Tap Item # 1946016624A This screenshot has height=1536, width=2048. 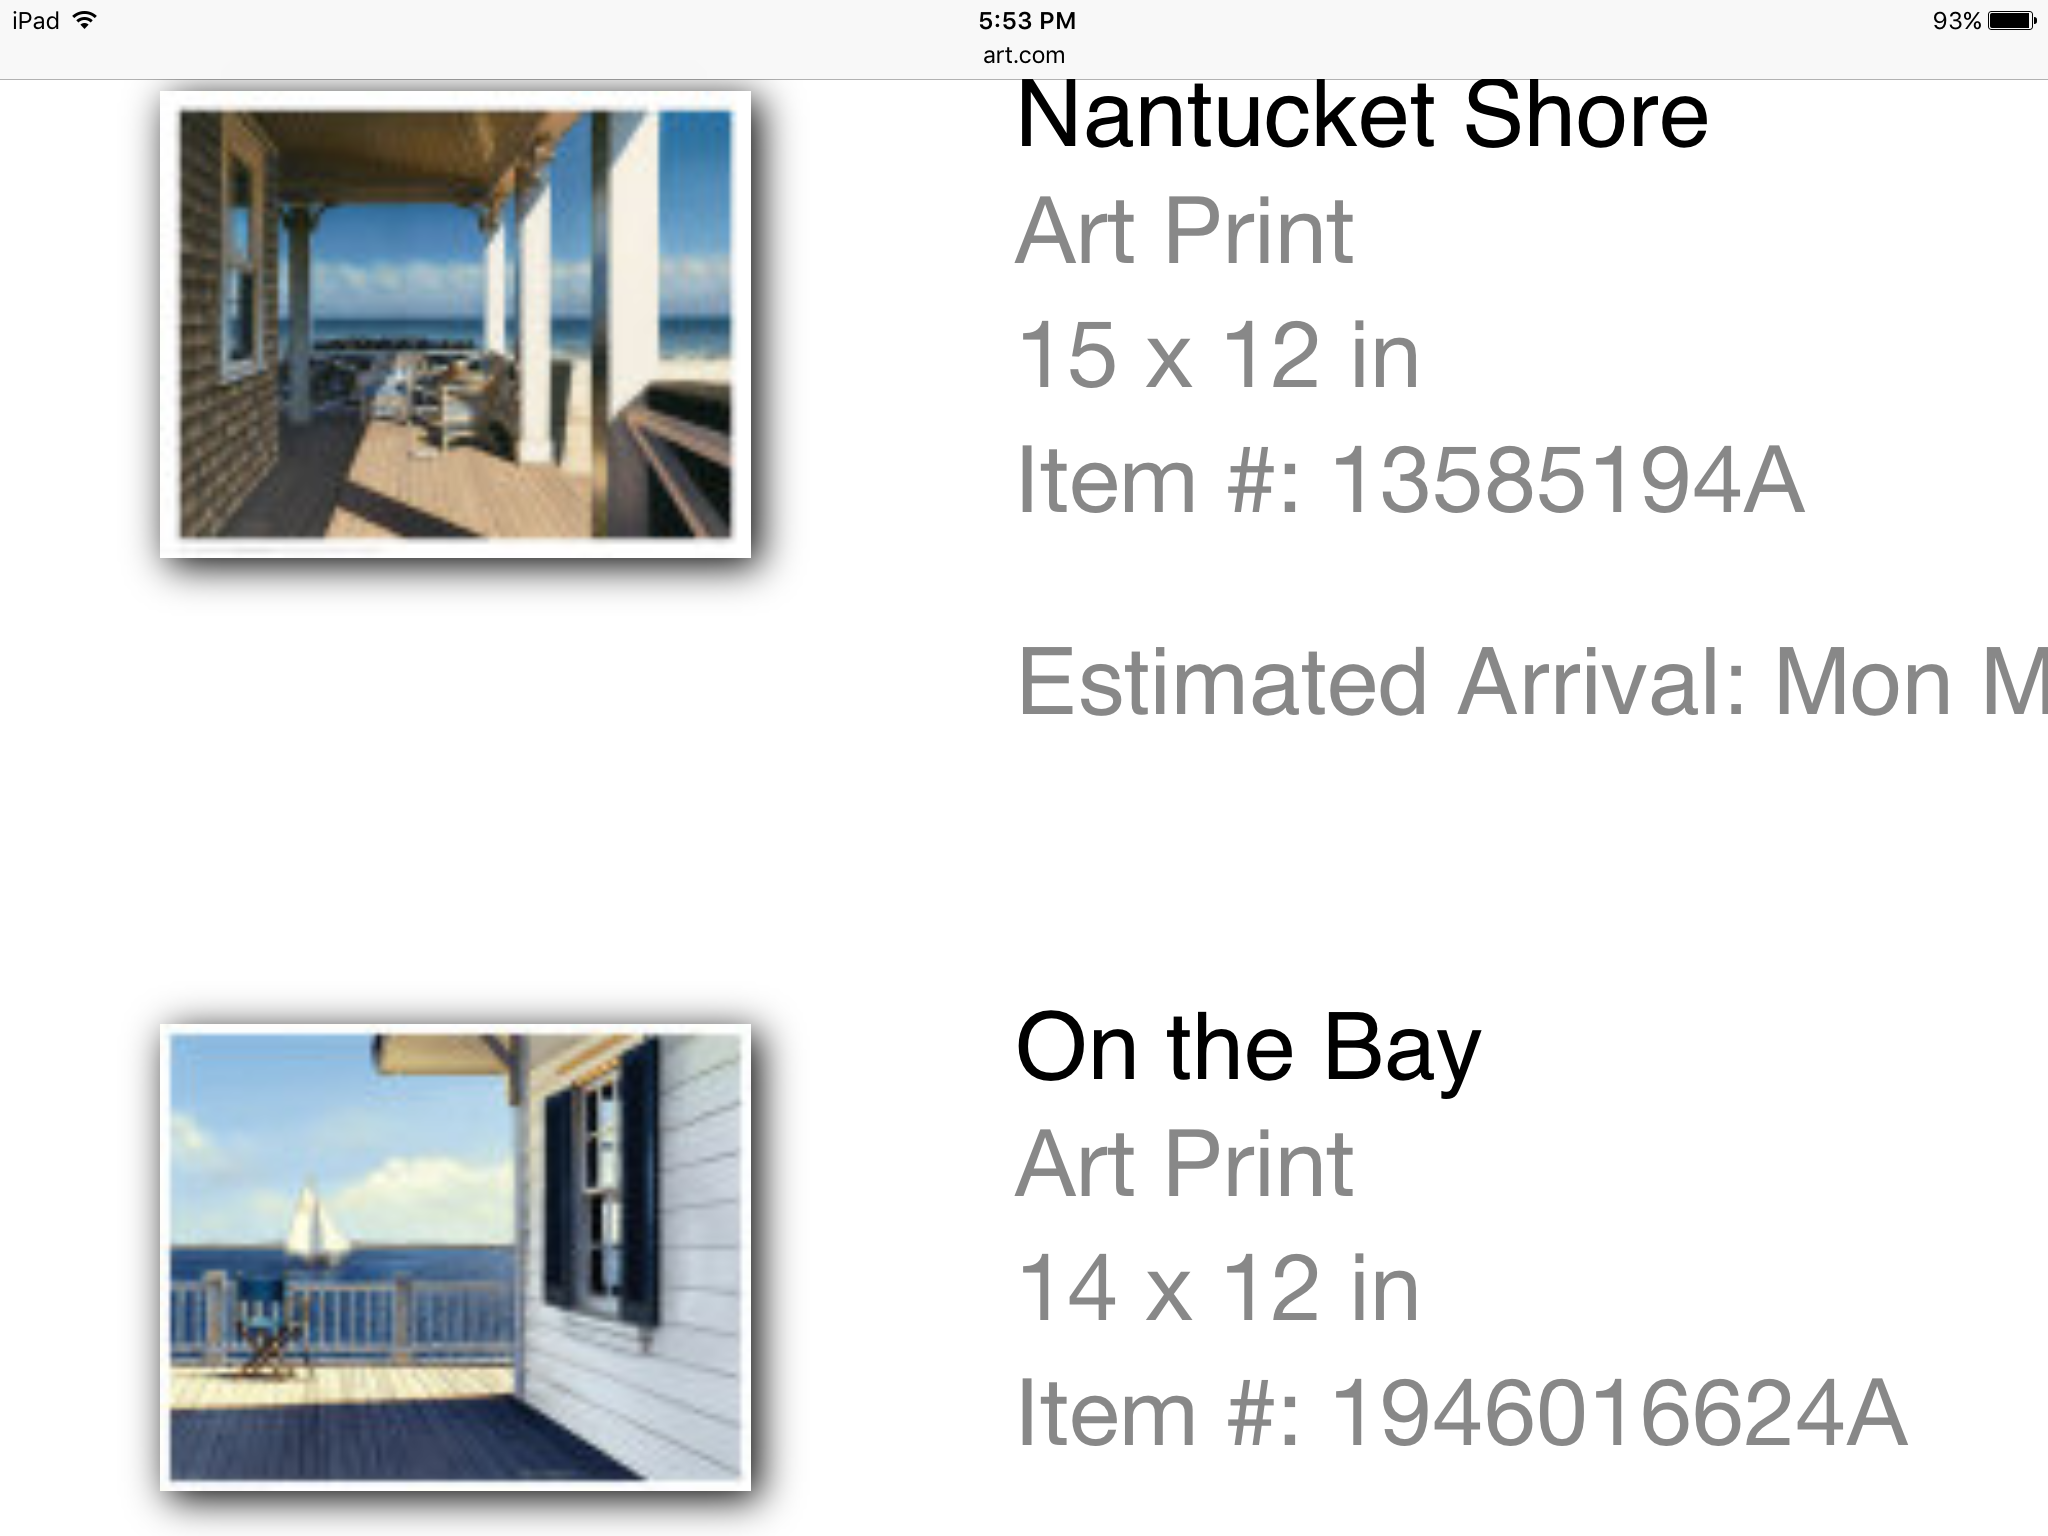[x=1461, y=1413]
